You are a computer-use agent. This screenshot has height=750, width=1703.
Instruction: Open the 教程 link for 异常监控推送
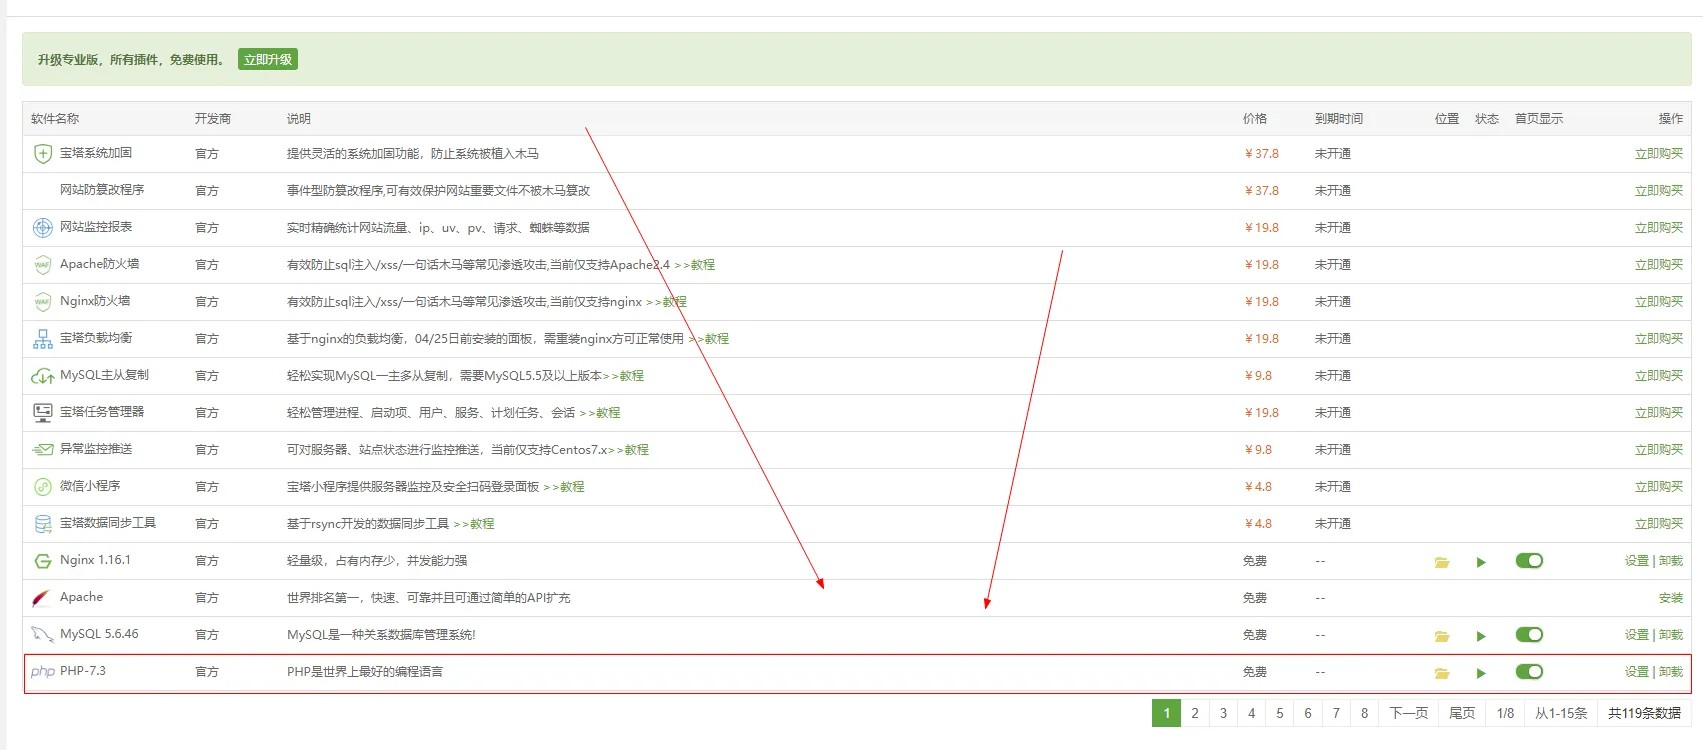pos(629,450)
